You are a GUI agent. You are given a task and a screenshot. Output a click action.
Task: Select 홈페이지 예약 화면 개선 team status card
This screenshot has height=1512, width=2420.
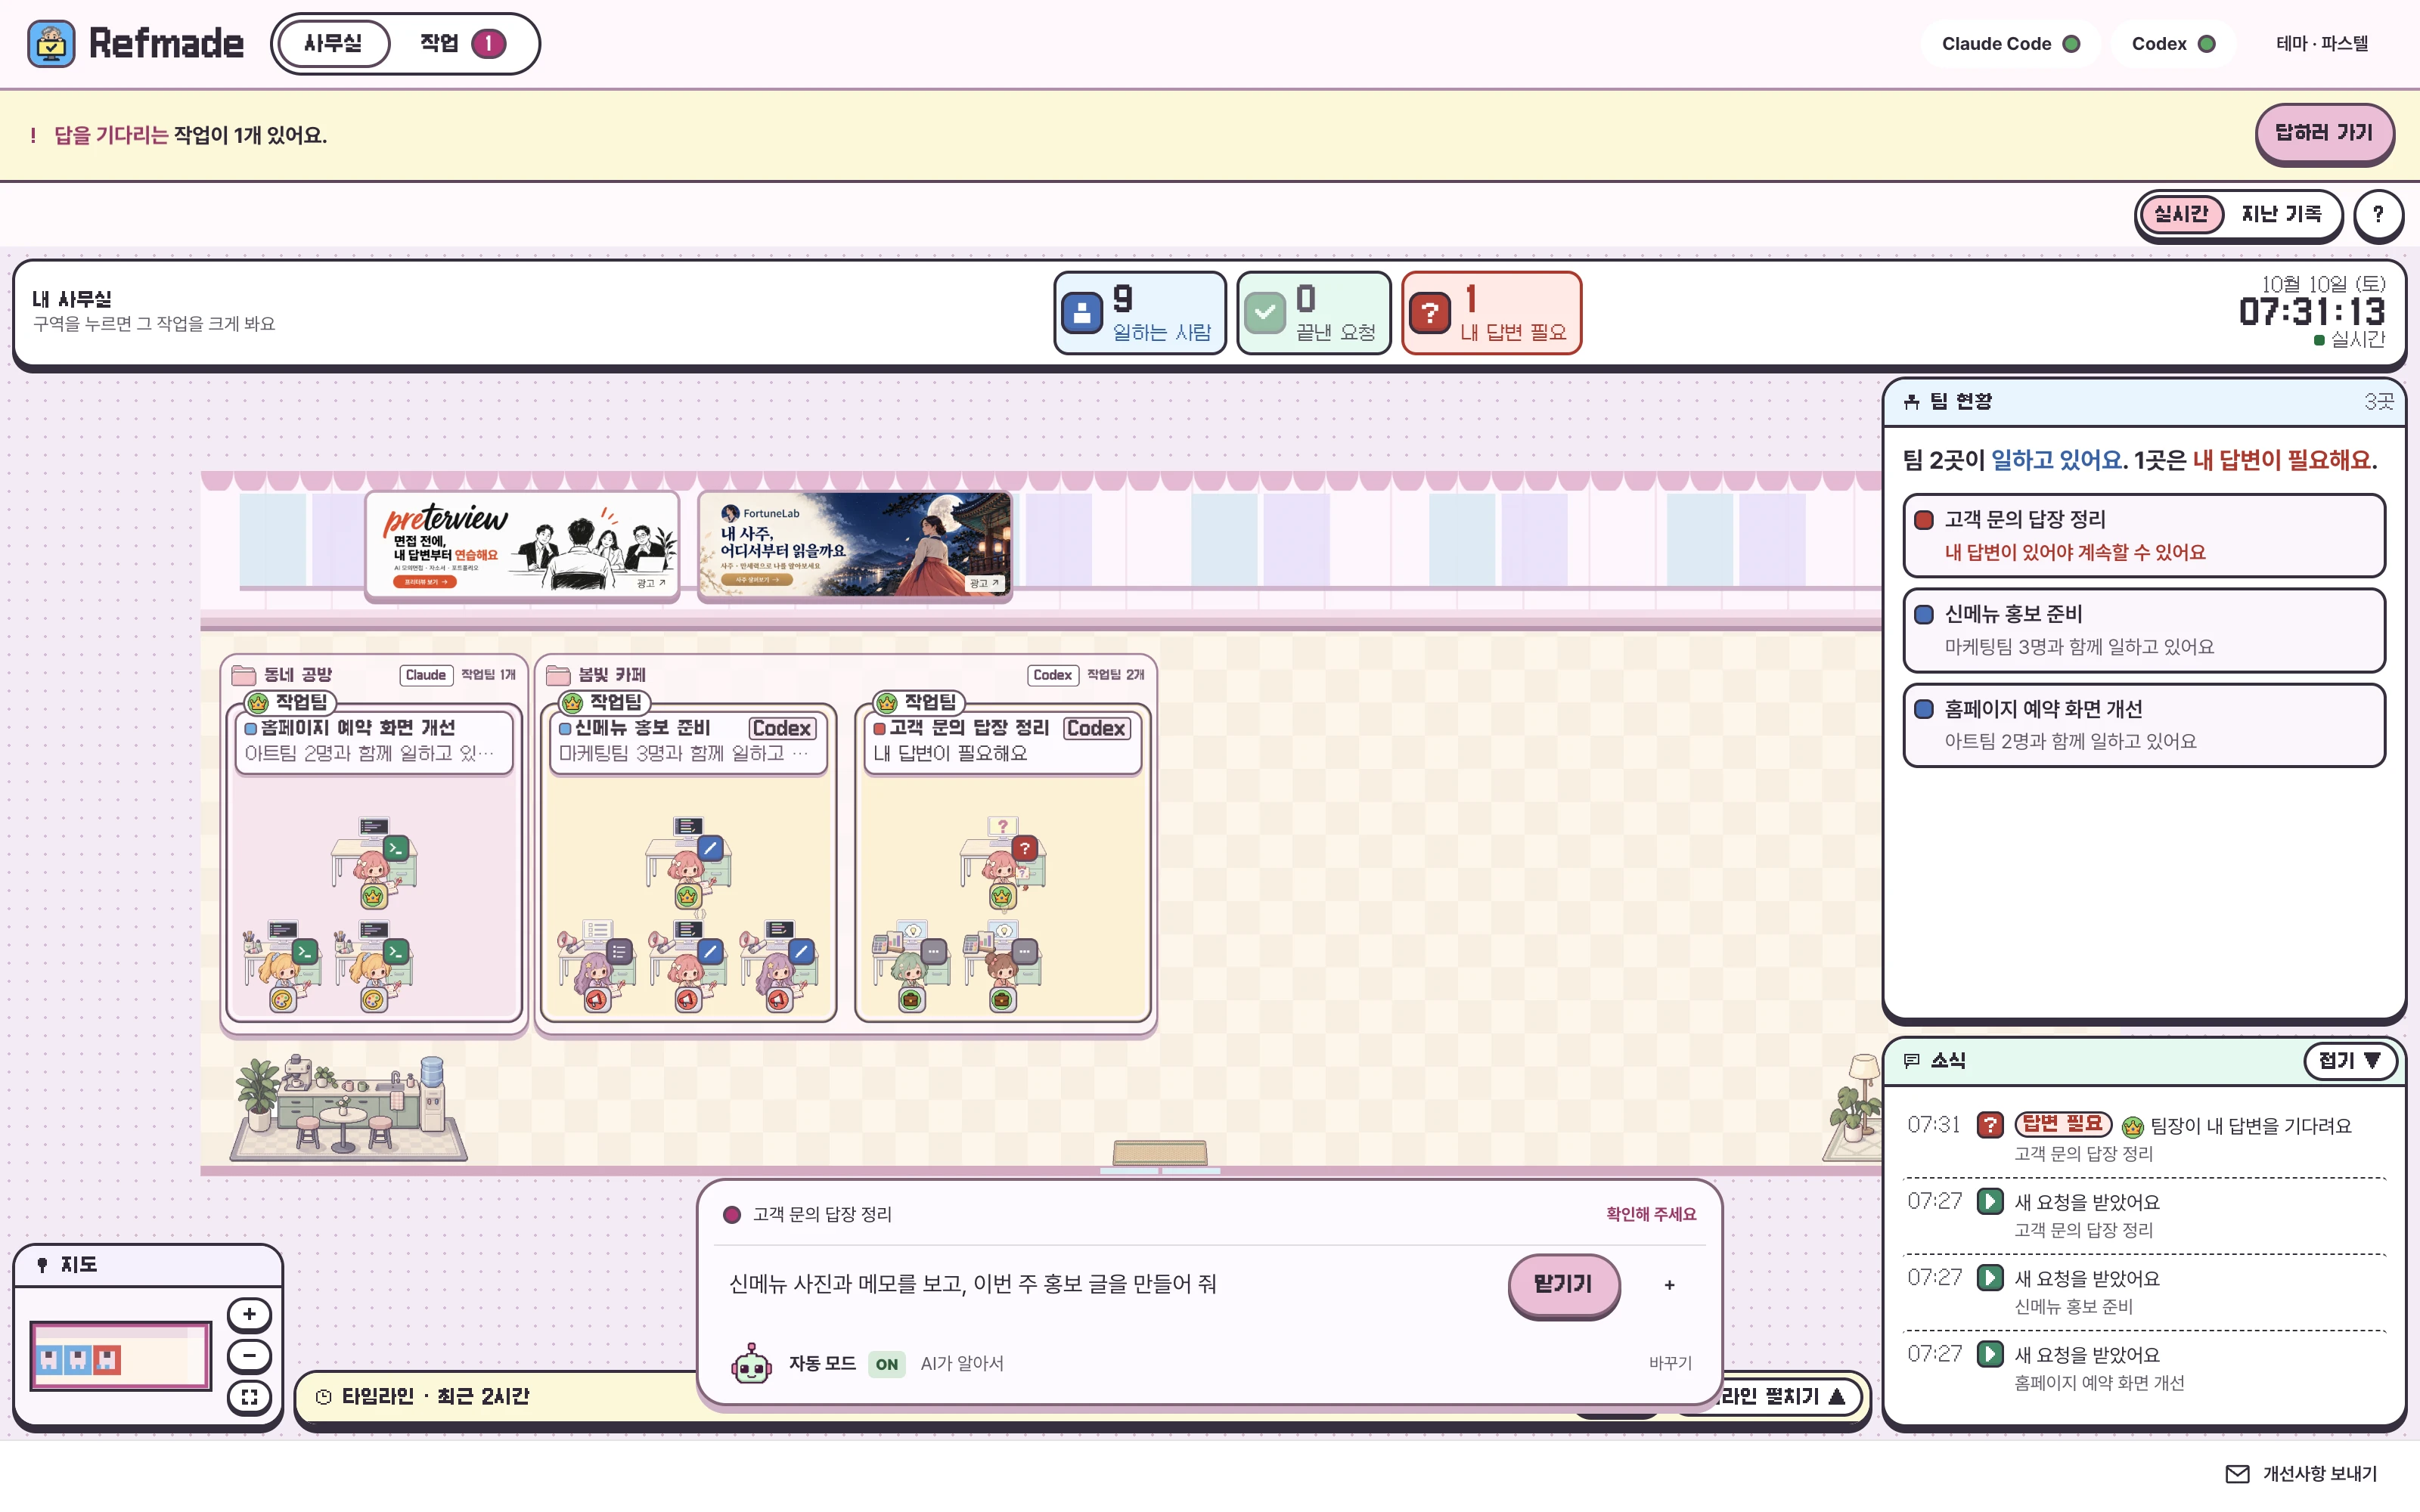pyautogui.click(x=2143, y=725)
